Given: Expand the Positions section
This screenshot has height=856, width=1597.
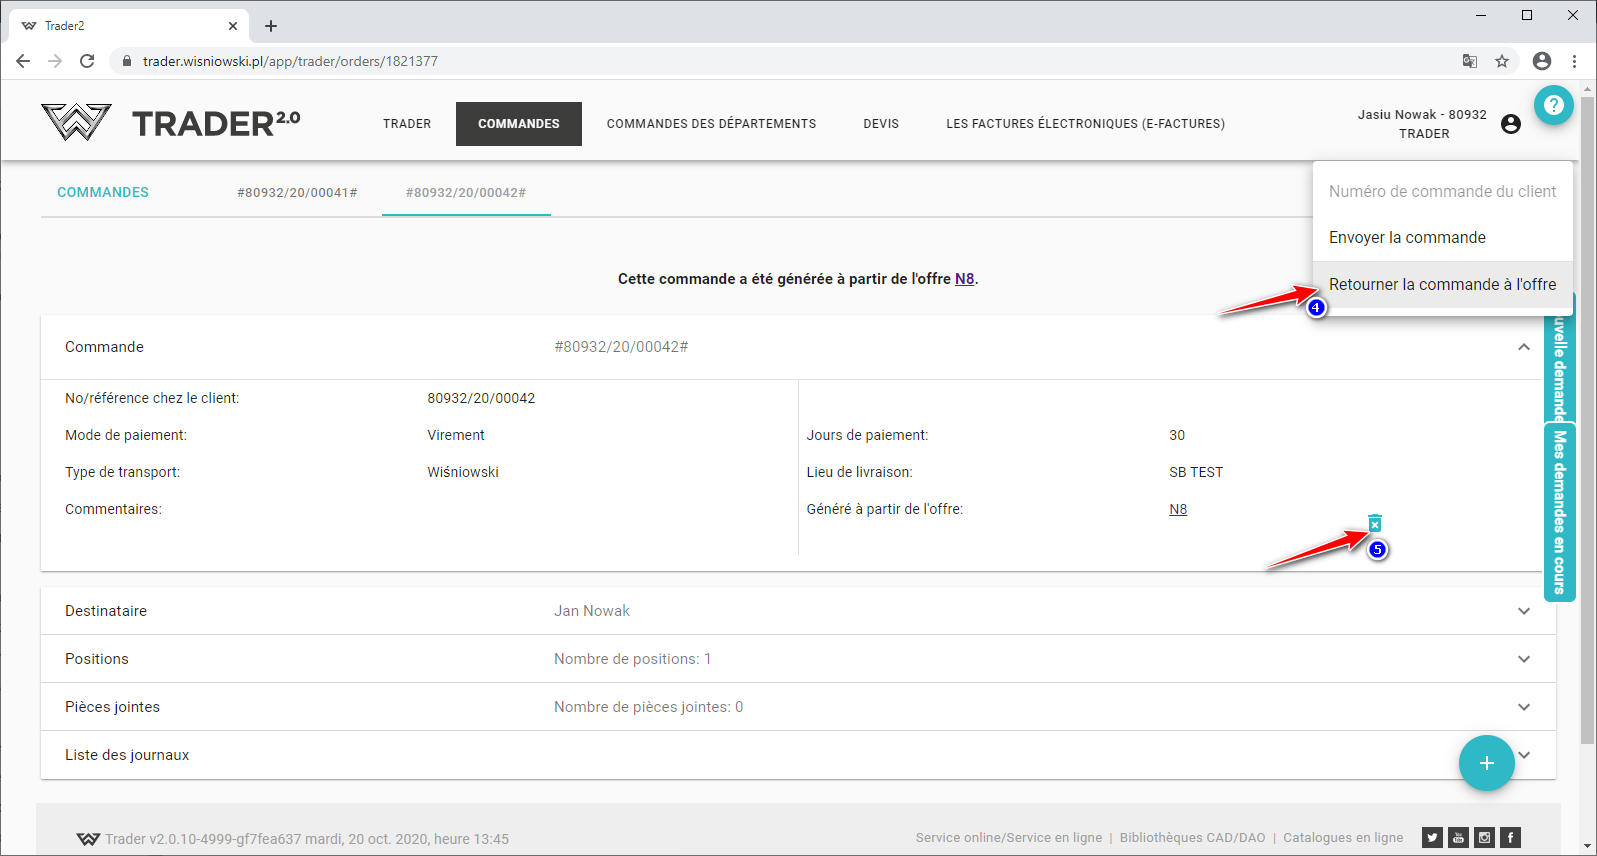Looking at the screenshot, I should (1523, 659).
